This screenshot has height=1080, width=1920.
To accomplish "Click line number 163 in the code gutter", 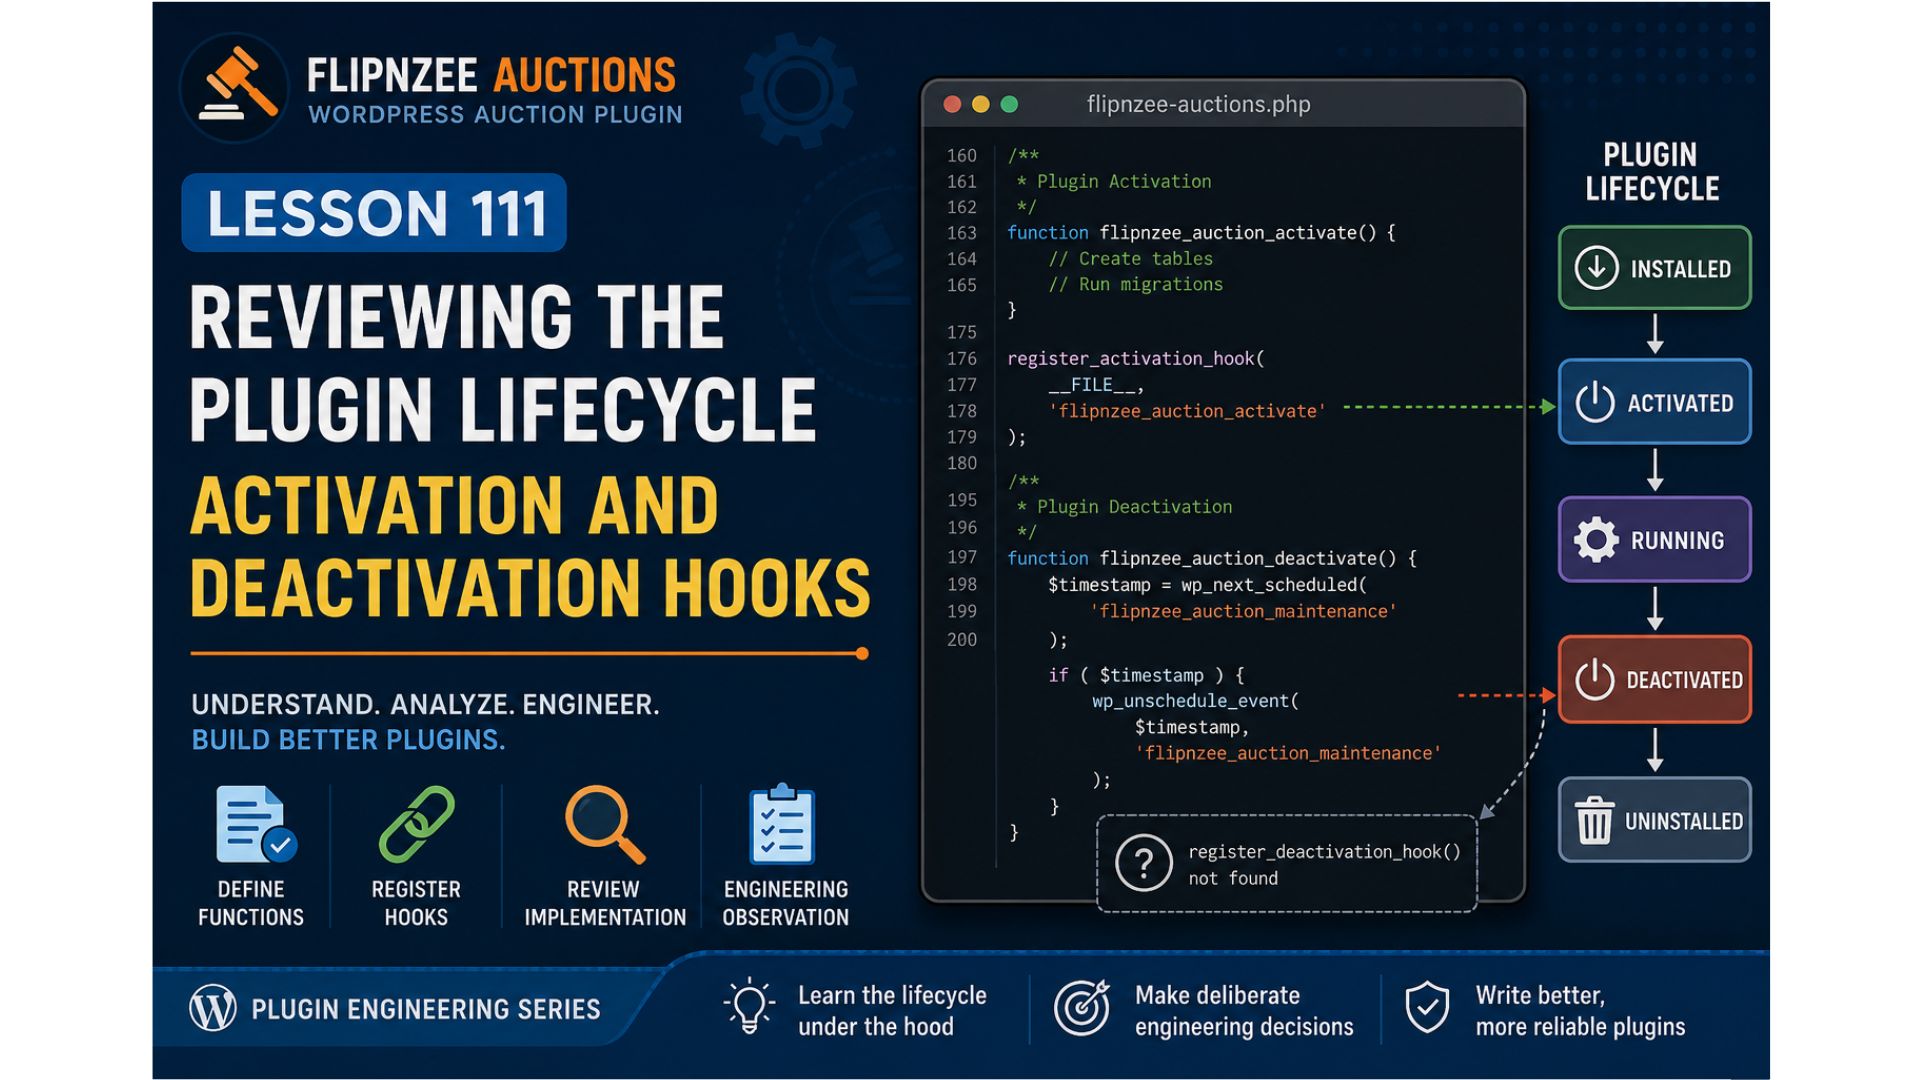I will point(962,233).
